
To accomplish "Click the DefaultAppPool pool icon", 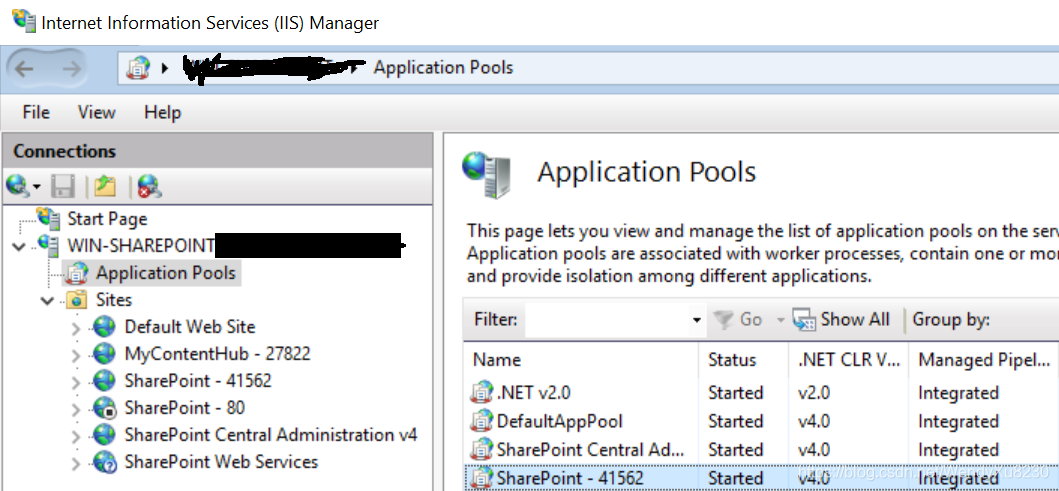I will tap(481, 421).
